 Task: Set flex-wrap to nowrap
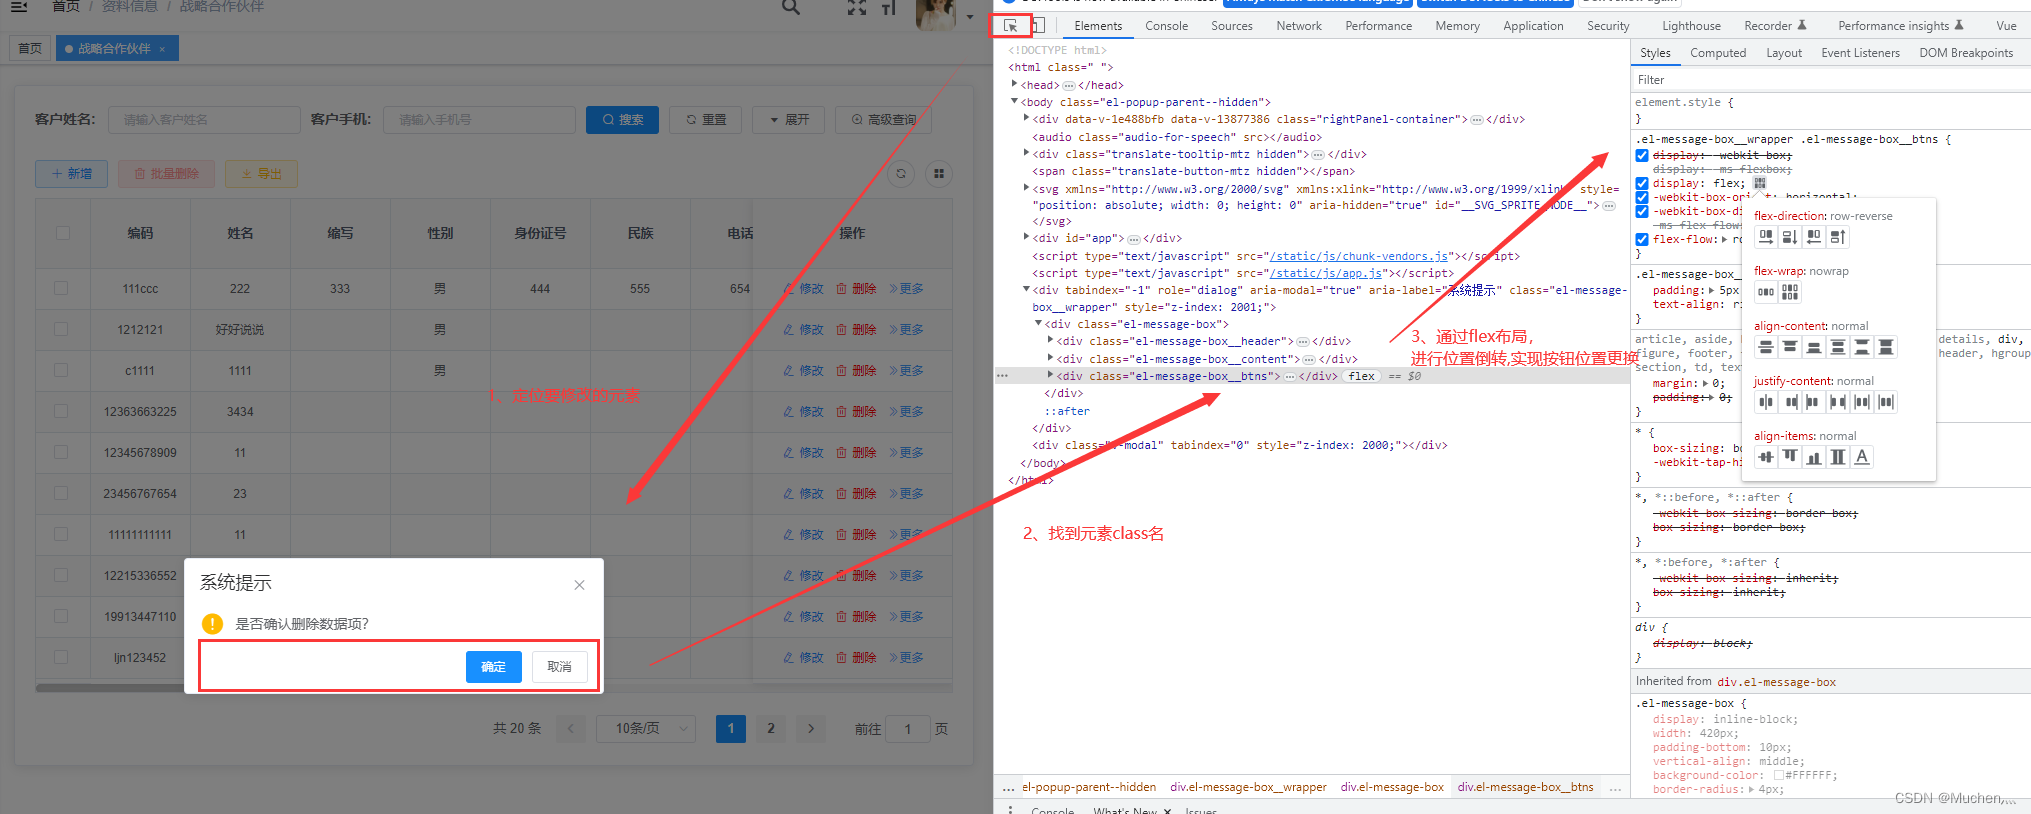[1766, 292]
